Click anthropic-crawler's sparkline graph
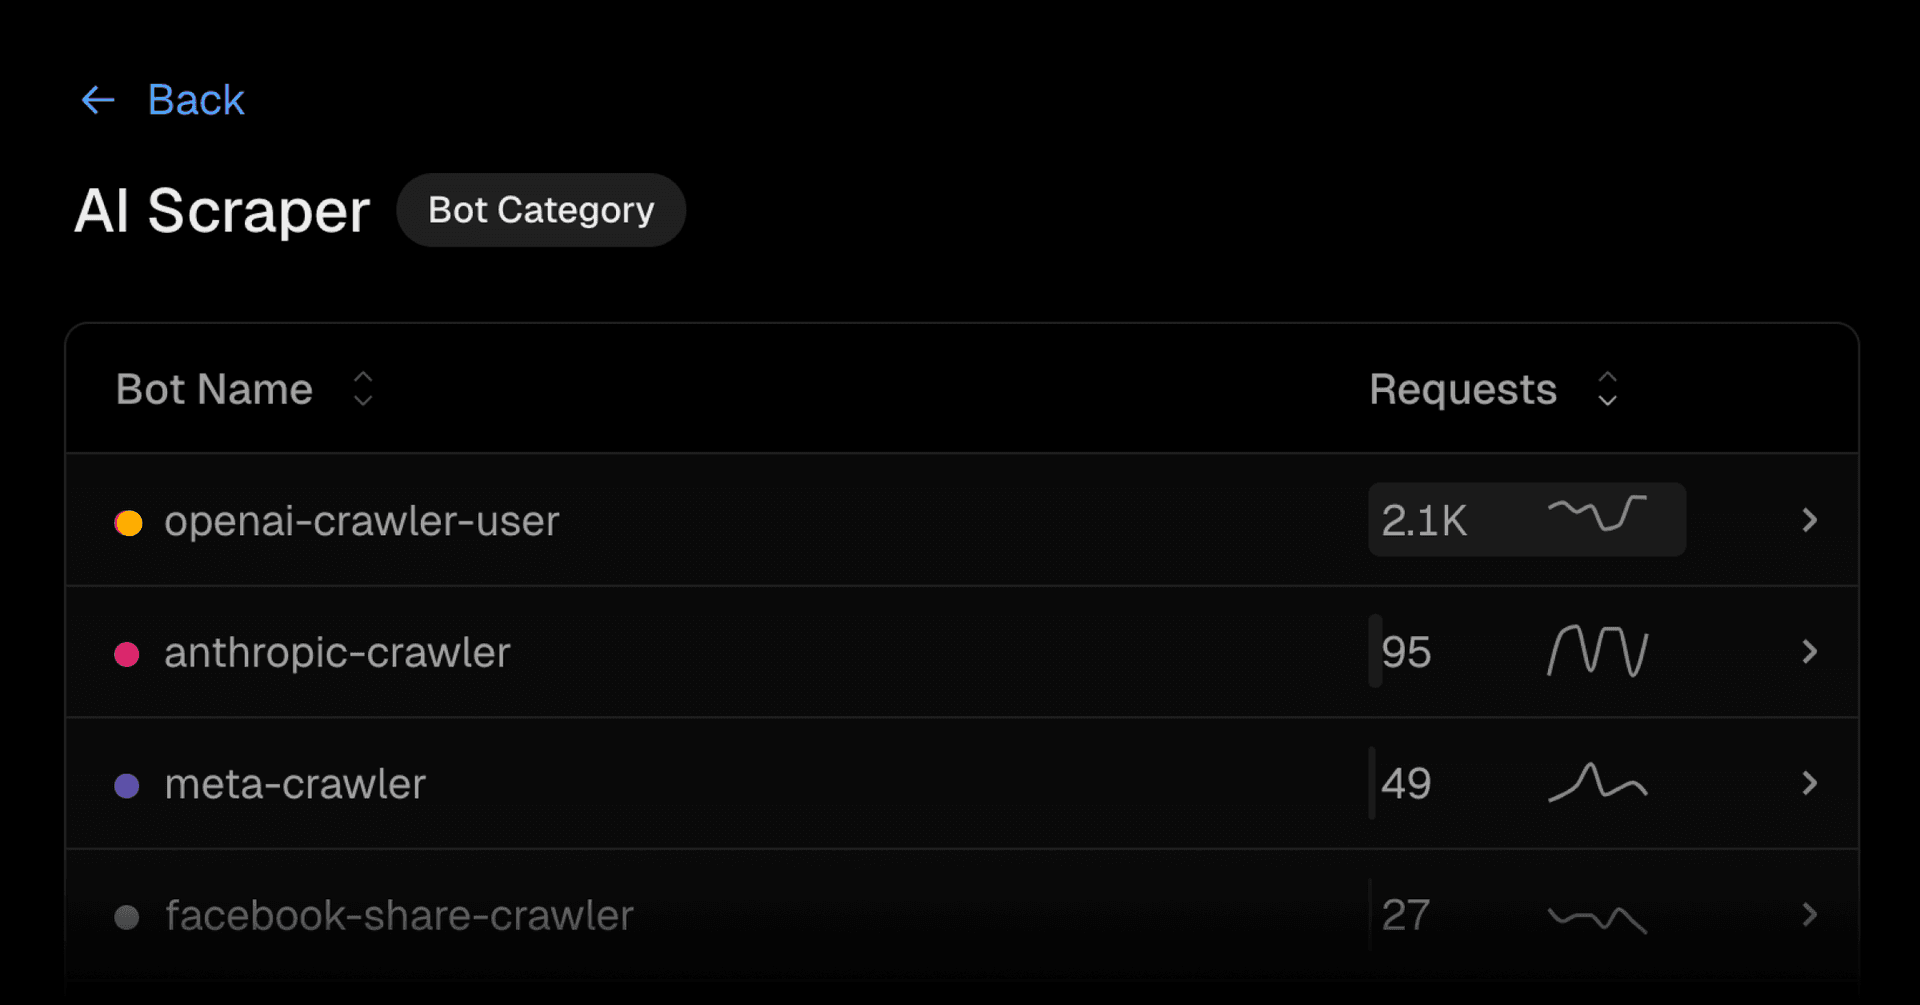 (1597, 651)
